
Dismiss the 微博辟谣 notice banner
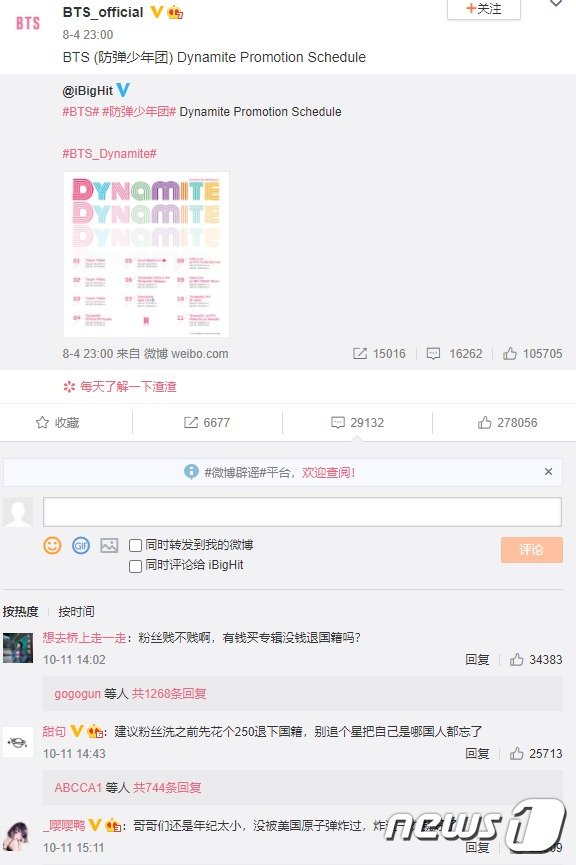pos(548,472)
